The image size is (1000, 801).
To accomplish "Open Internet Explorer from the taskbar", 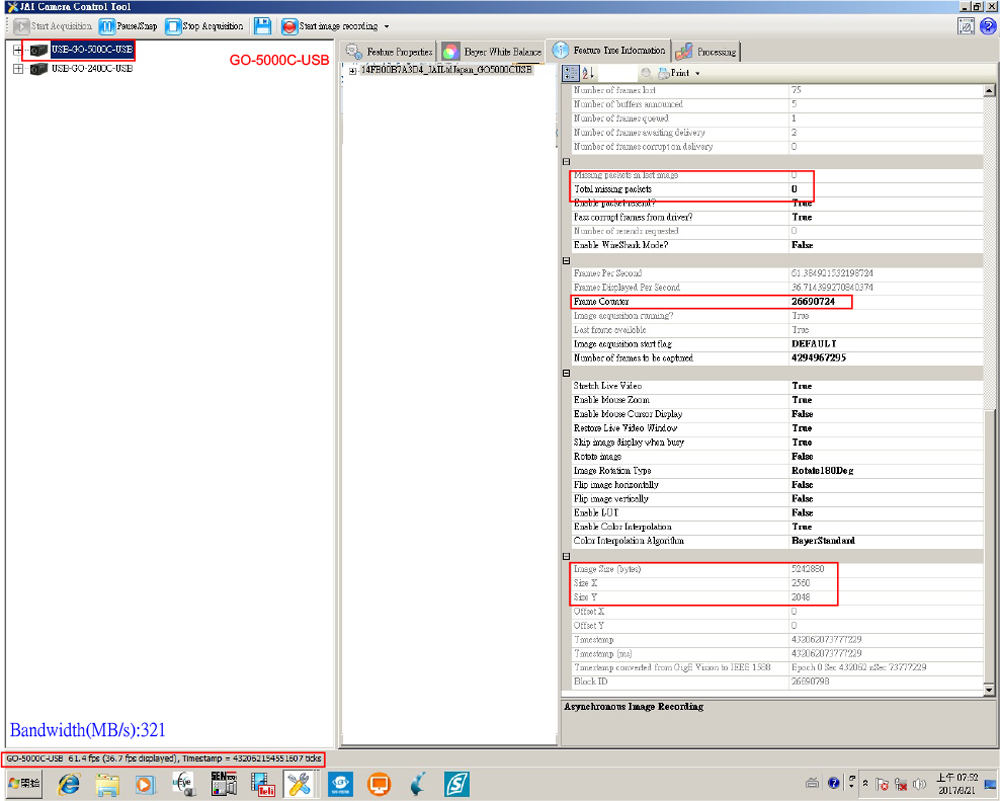I will click(x=69, y=784).
